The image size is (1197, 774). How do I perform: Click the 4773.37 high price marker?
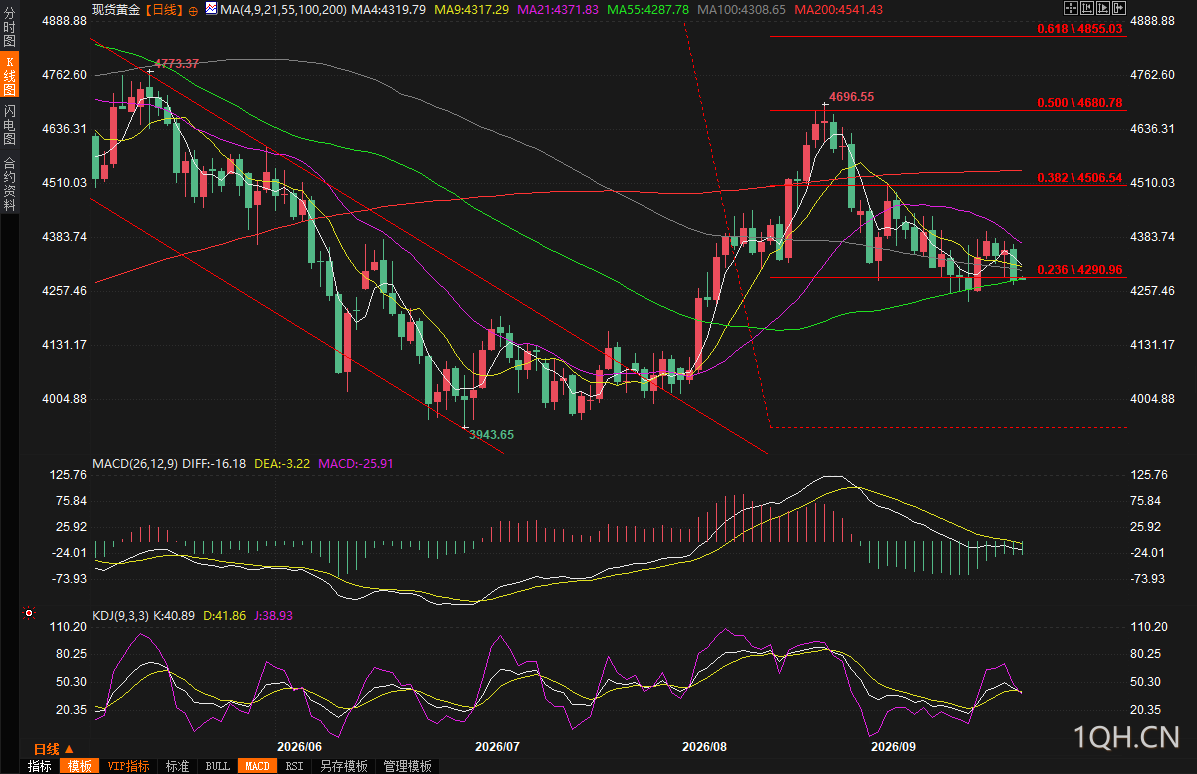[x=176, y=64]
